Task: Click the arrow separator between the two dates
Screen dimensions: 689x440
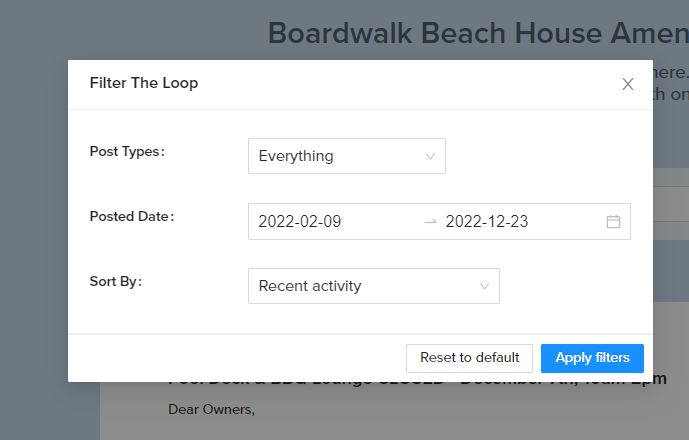Action: pos(430,222)
